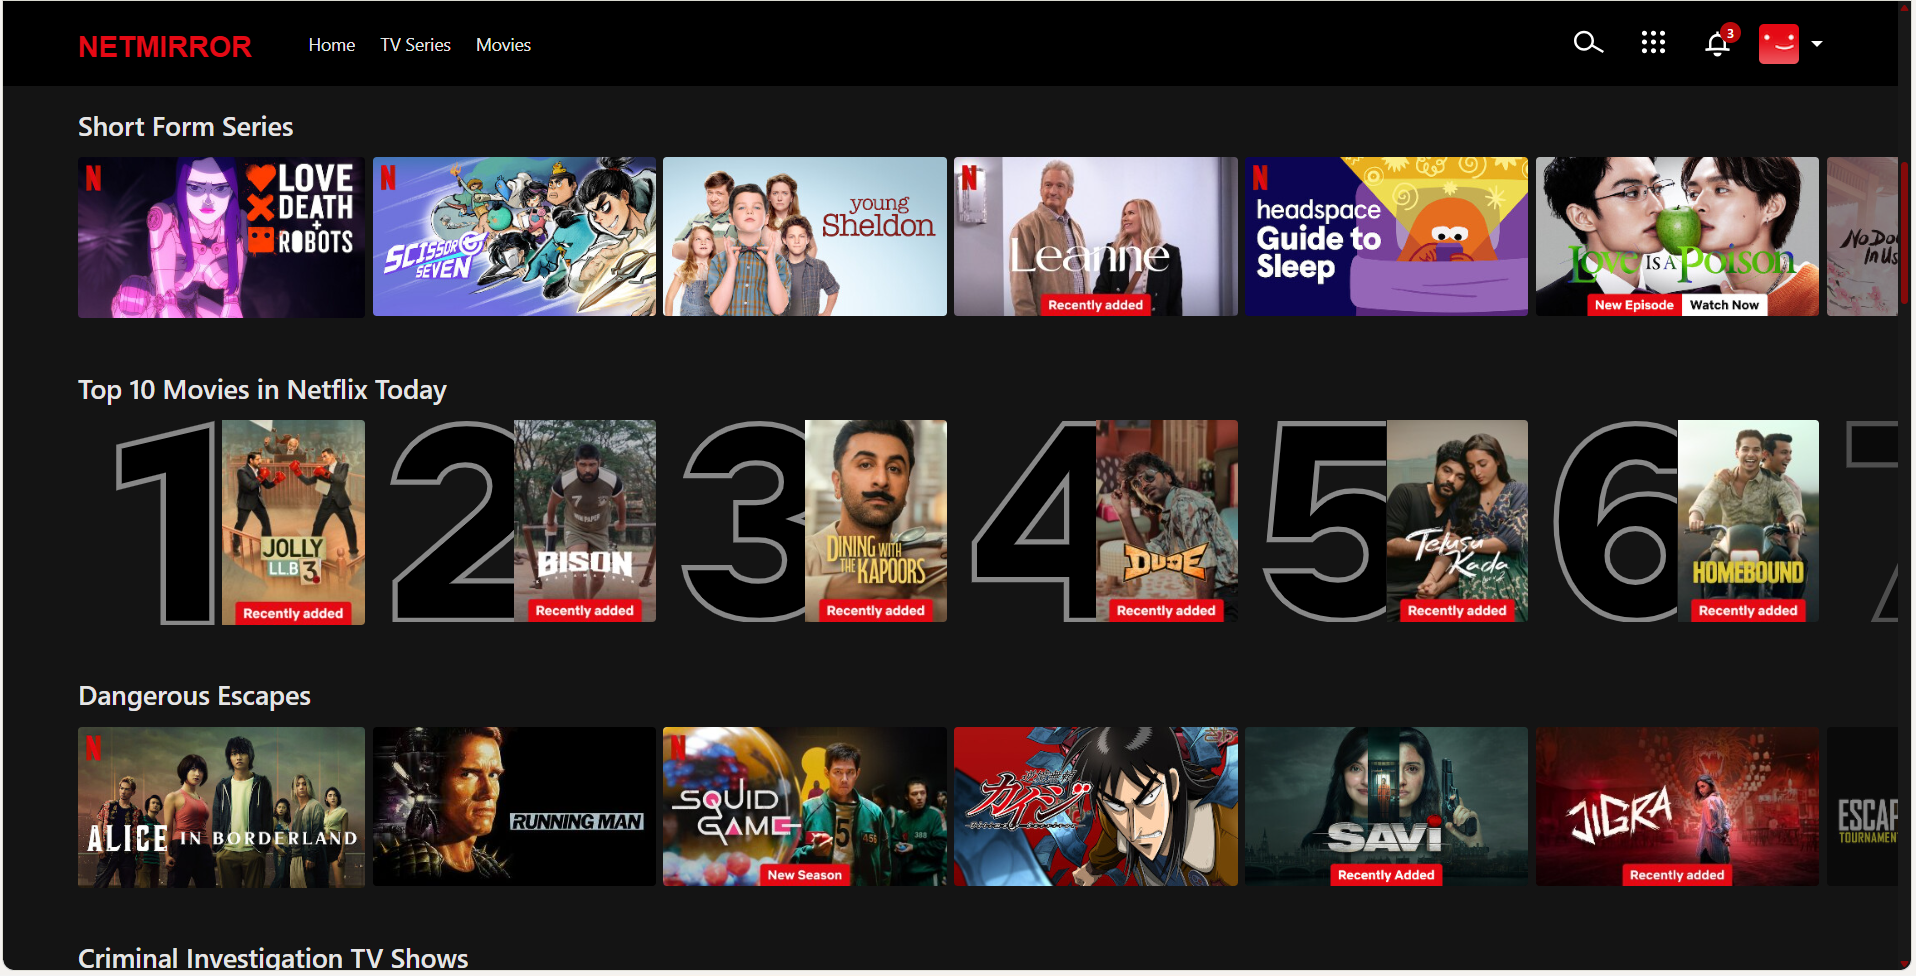Open Love Death + Robots thumbnail
Image resolution: width=1916 pixels, height=976 pixels.
tap(221, 237)
